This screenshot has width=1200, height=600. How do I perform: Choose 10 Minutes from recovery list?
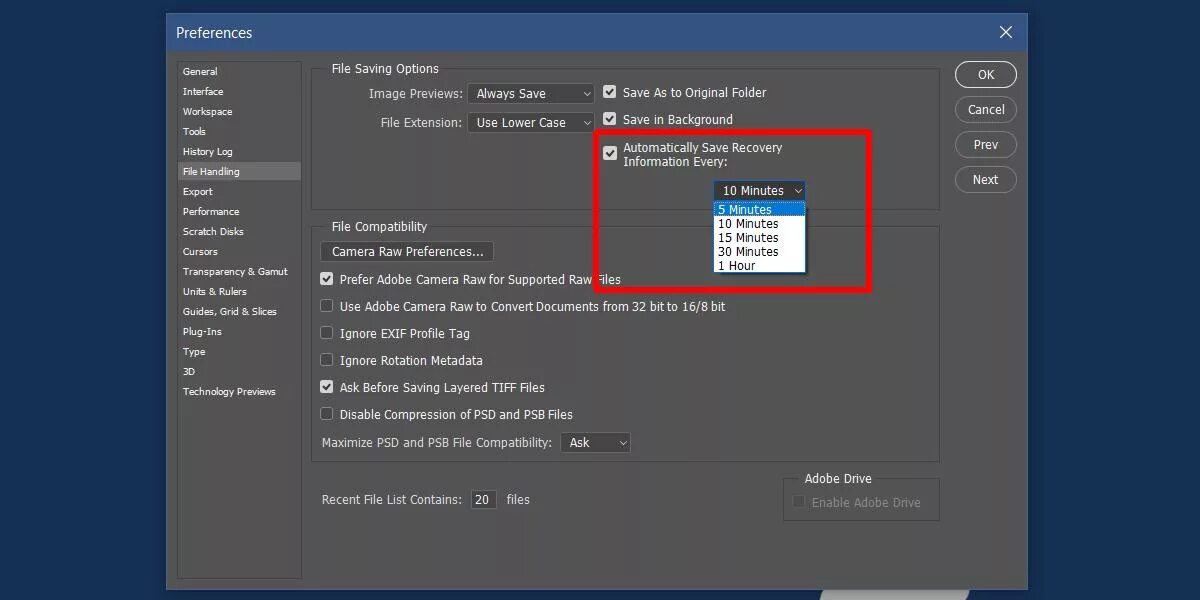pyautogui.click(x=760, y=224)
